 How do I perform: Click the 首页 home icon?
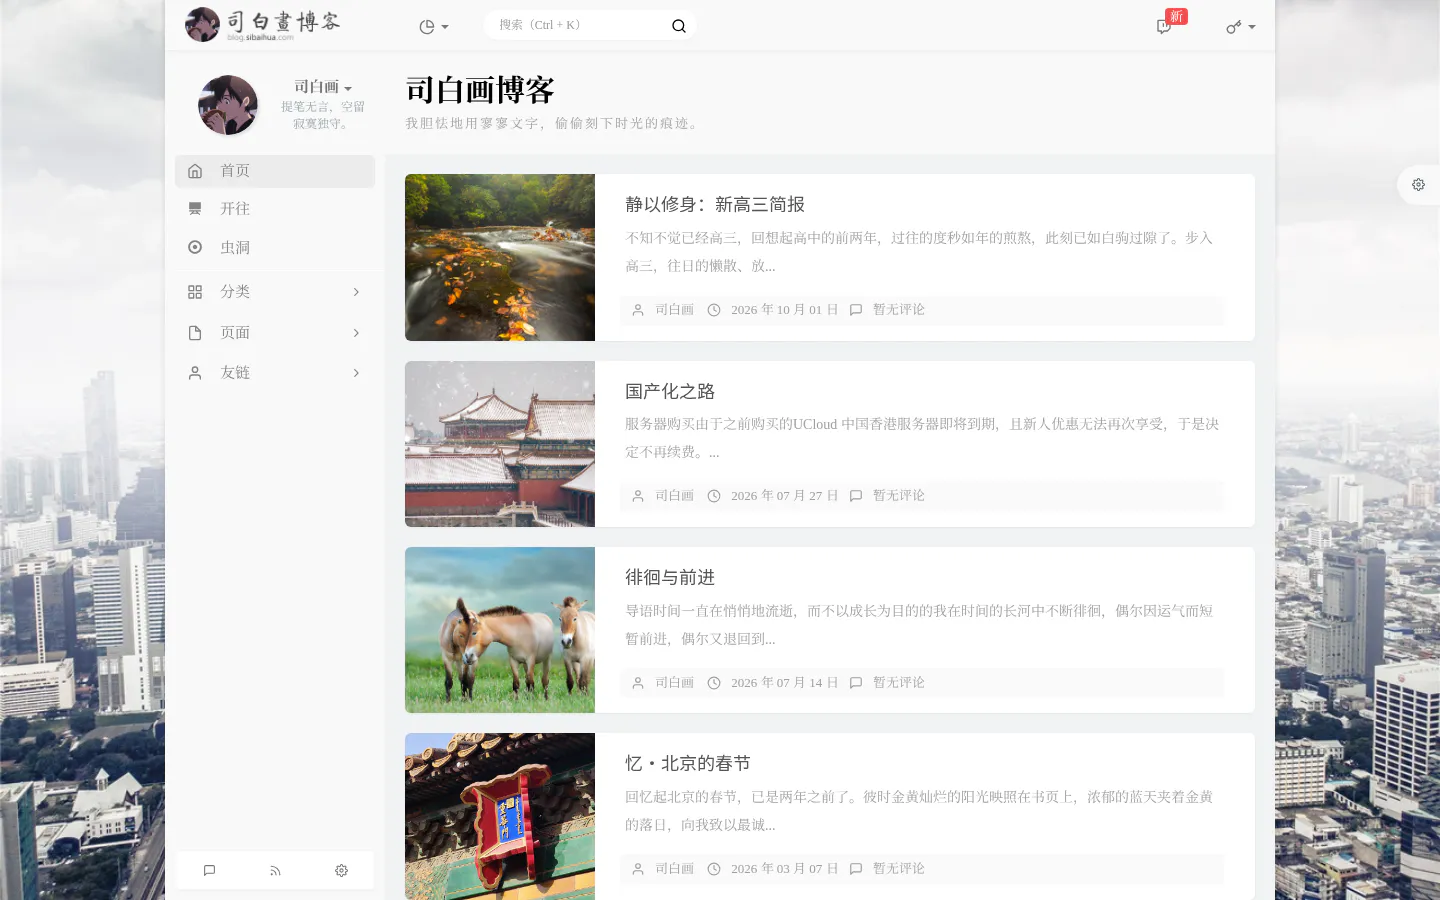click(x=195, y=171)
